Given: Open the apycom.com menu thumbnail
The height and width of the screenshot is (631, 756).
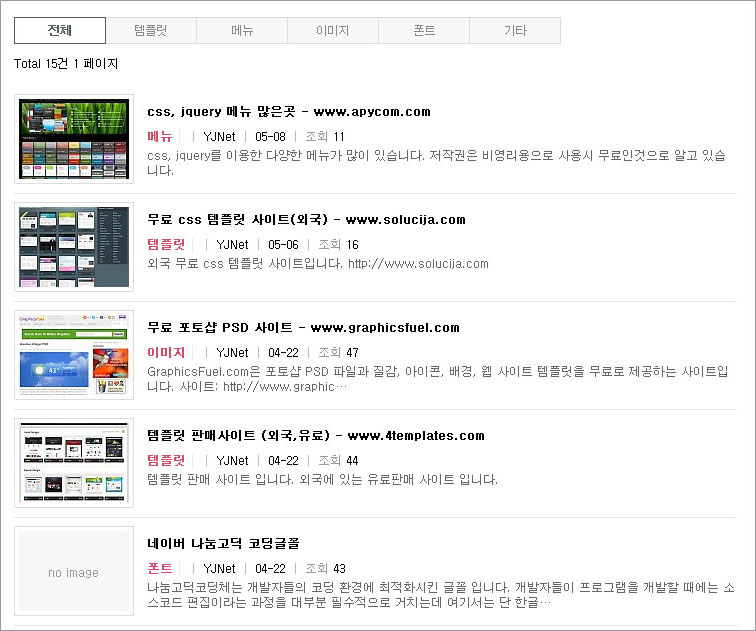Looking at the screenshot, I should [74, 139].
